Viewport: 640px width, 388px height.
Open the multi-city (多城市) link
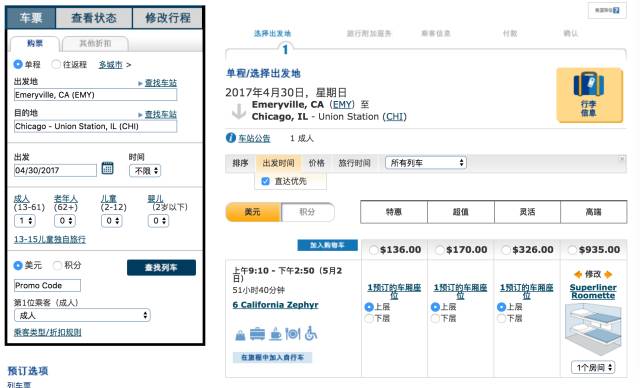[x=111, y=64]
